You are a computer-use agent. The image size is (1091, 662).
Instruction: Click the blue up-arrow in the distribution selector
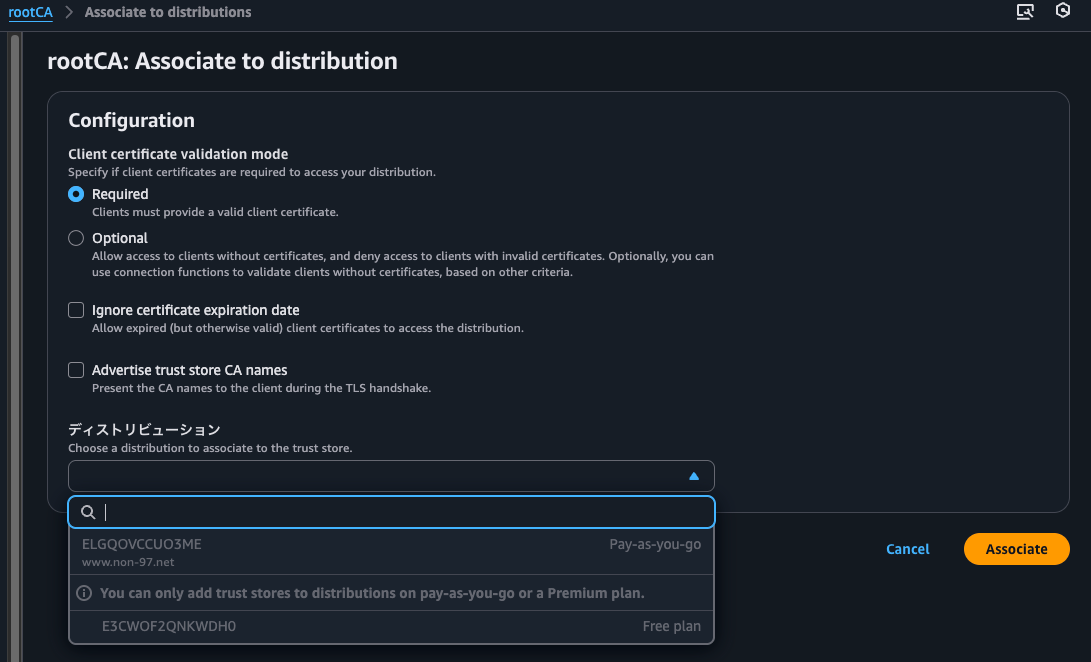693,476
